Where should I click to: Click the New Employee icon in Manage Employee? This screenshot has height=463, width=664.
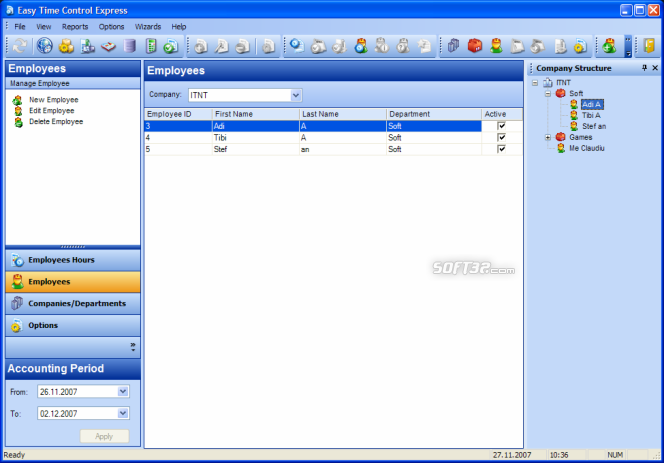17,100
